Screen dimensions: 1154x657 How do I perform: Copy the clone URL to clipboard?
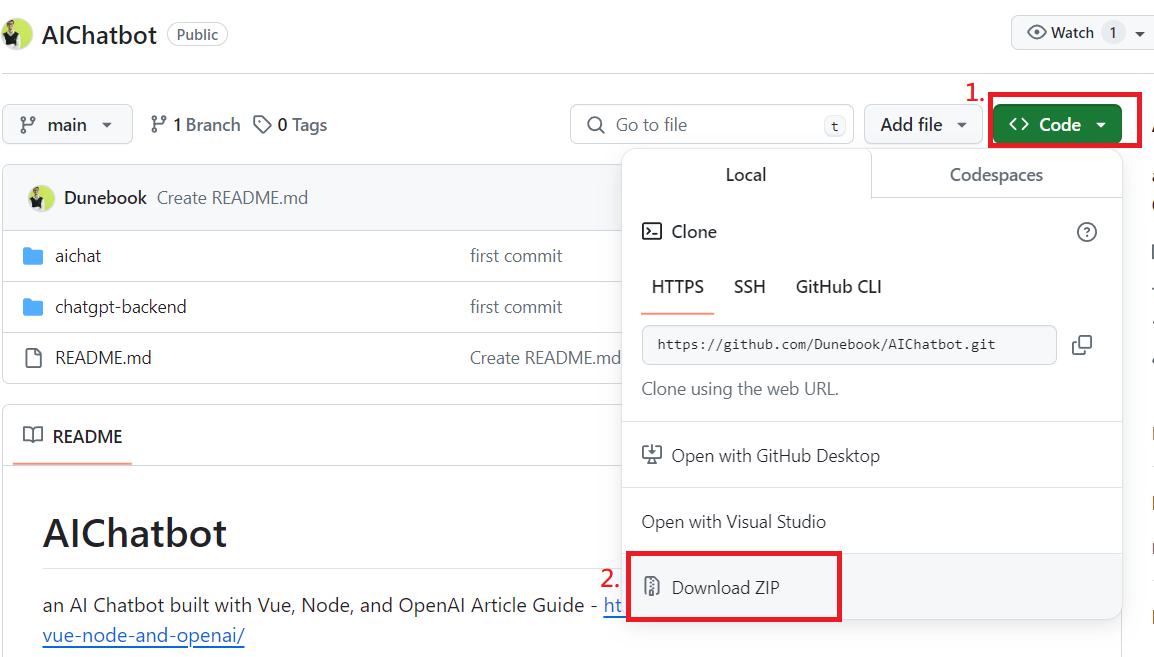click(x=1081, y=345)
